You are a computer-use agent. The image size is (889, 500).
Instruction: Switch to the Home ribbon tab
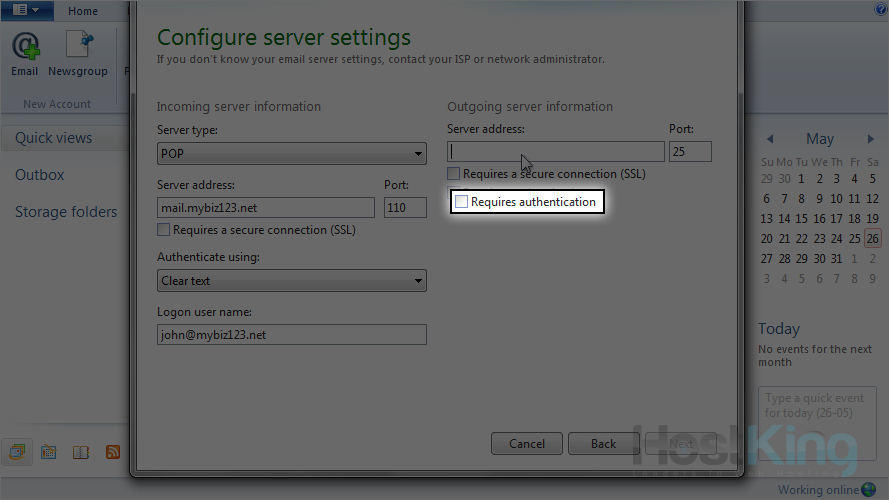(83, 11)
